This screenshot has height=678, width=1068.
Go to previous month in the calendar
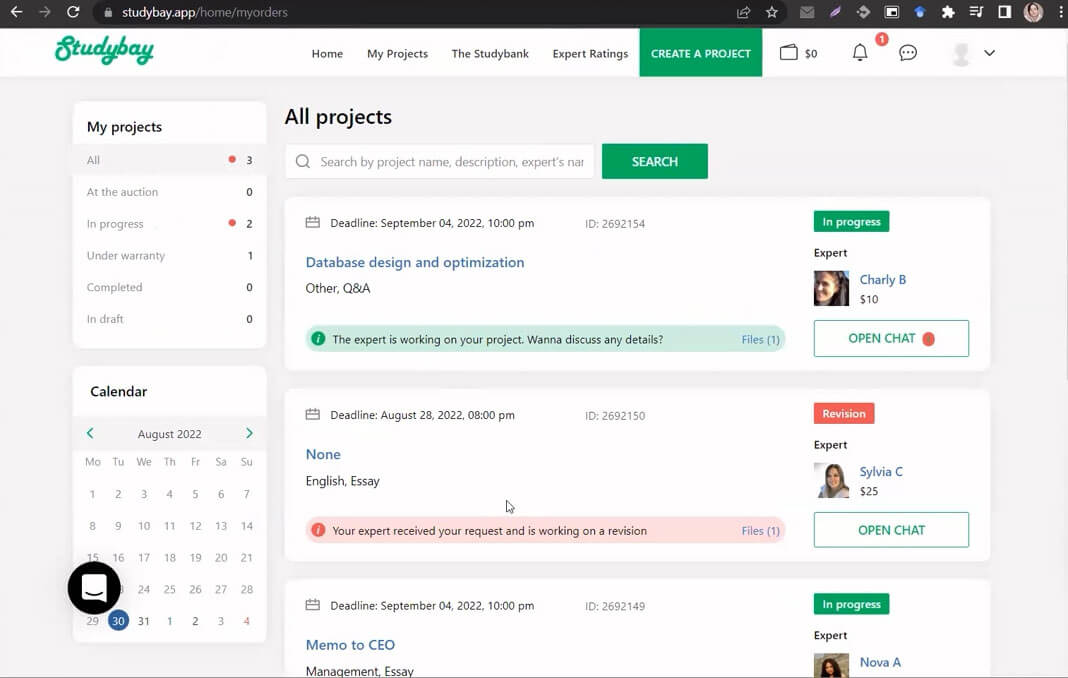(x=89, y=433)
